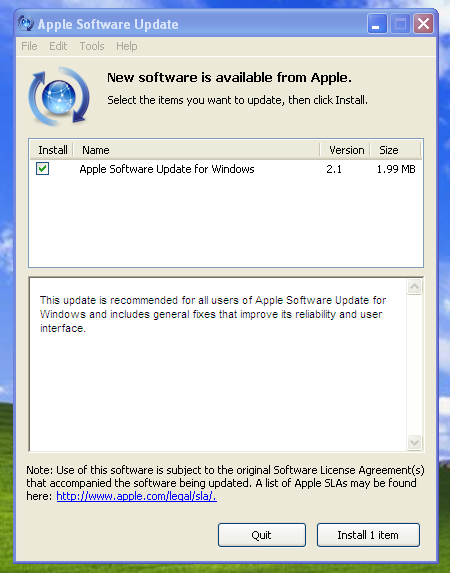Click the Install 1 item button
The height and width of the screenshot is (573, 450).
click(x=368, y=535)
